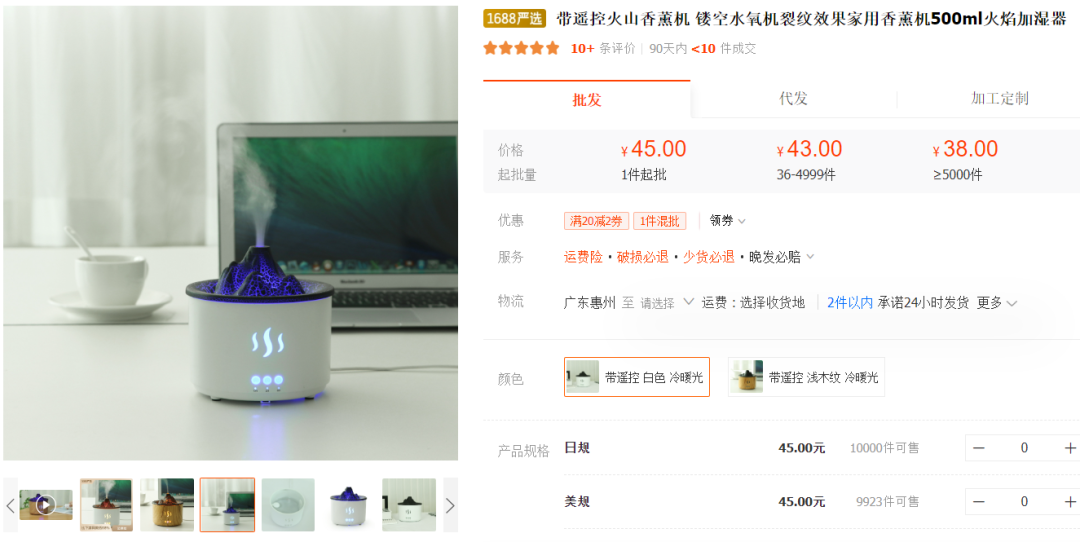Increase 日规 quantity with plus icon
1080x542 pixels.
tap(1070, 448)
